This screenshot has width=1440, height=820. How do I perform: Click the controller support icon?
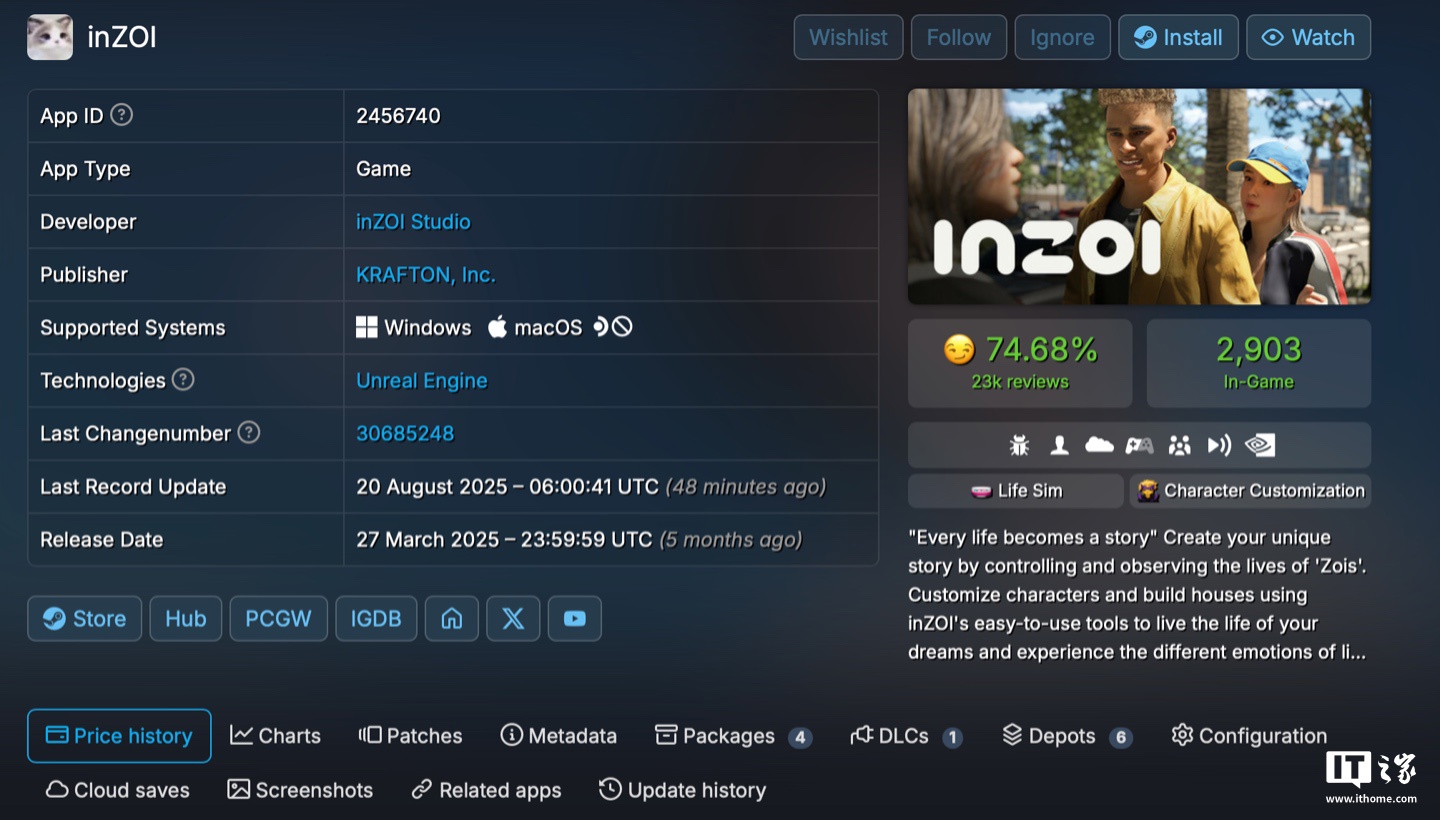[1140, 445]
